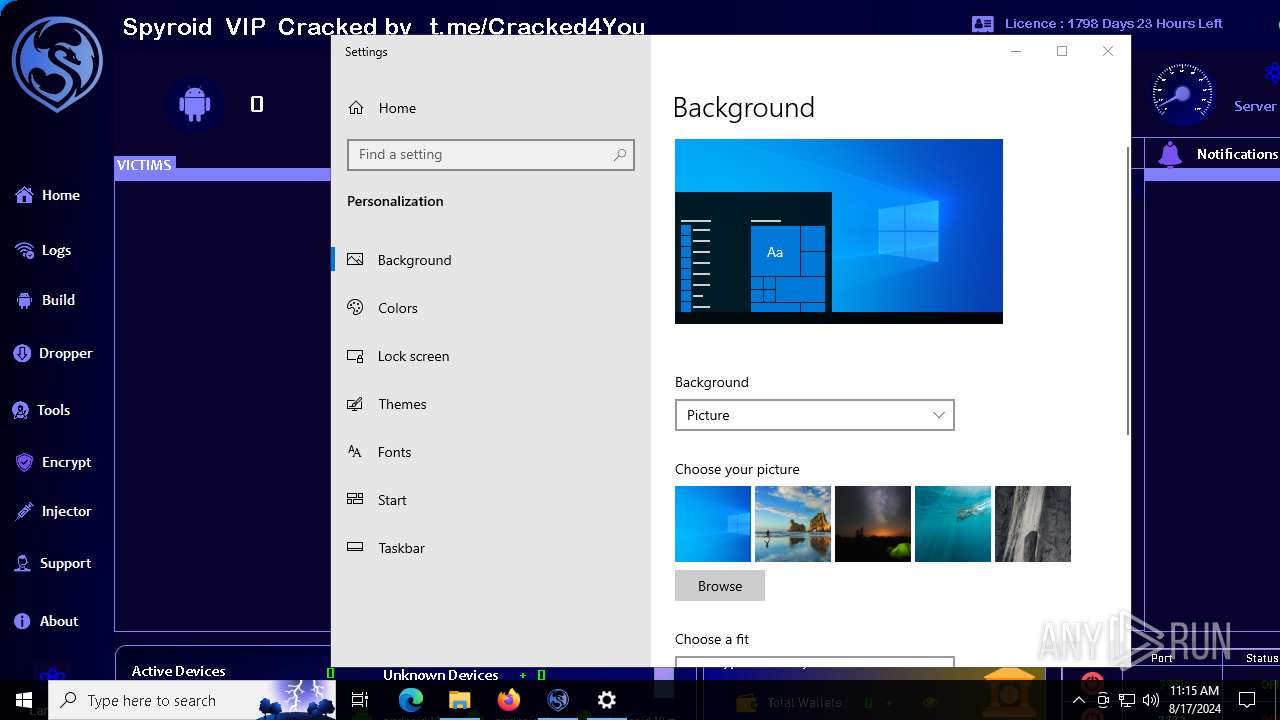
Task: Click the VICTIMS tab label
Action: [x=144, y=165]
